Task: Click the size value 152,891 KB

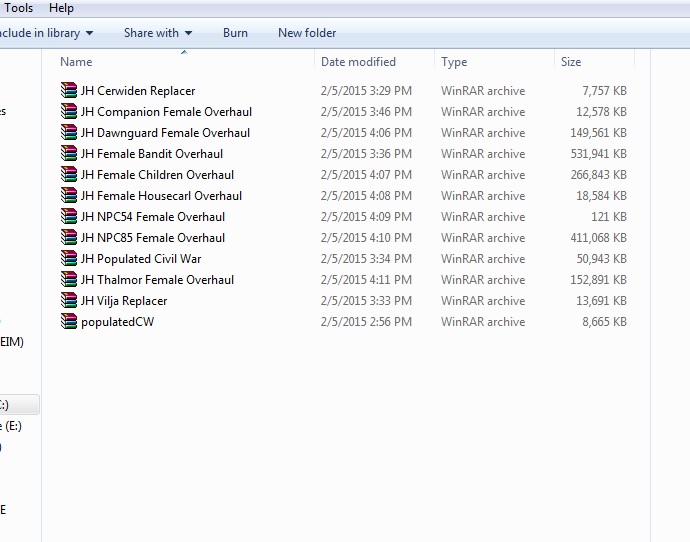Action: (598, 280)
